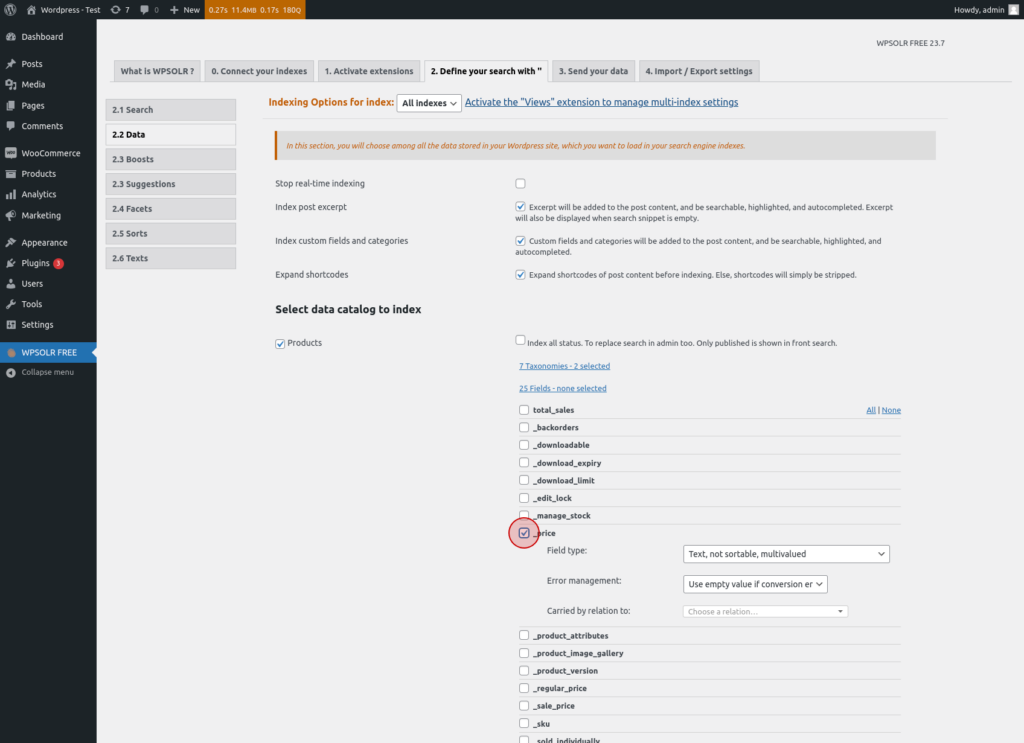Screen dimensions: 1024x743
Task: Click the Tools wrench icon
Action: tap(10, 304)
